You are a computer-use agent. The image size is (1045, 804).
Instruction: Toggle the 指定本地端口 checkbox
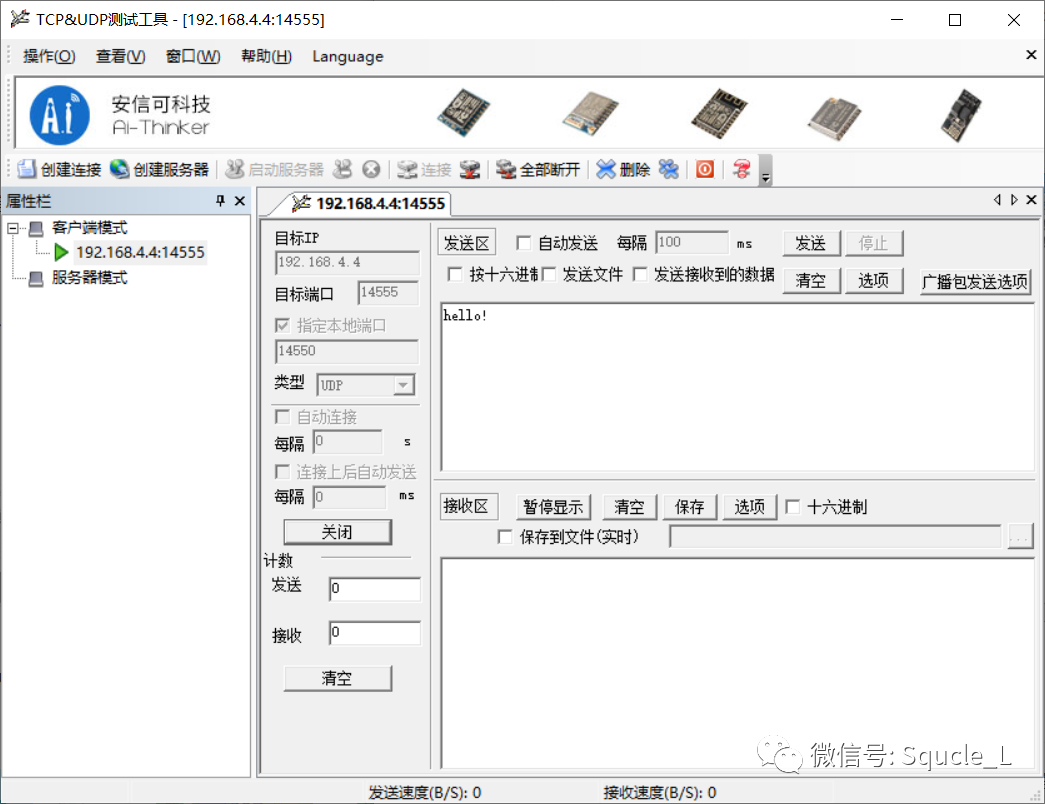(x=283, y=325)
